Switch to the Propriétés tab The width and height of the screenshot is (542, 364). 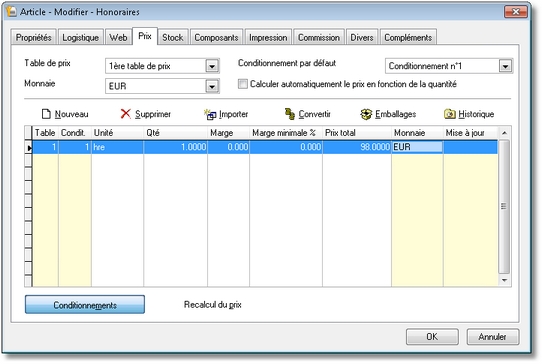[34, 37]
